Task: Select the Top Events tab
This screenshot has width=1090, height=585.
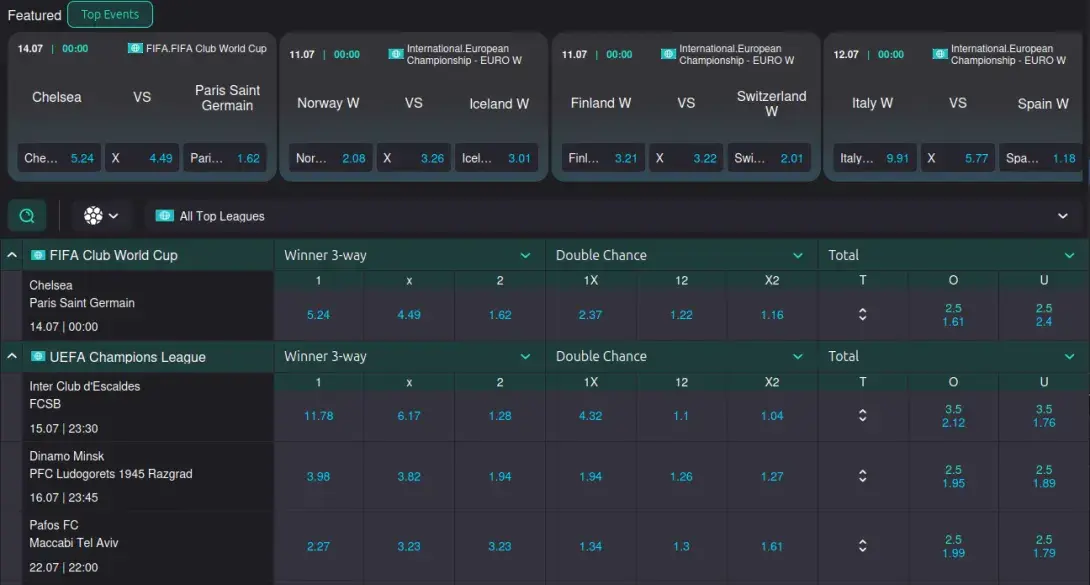Action: tap(110, 15)
